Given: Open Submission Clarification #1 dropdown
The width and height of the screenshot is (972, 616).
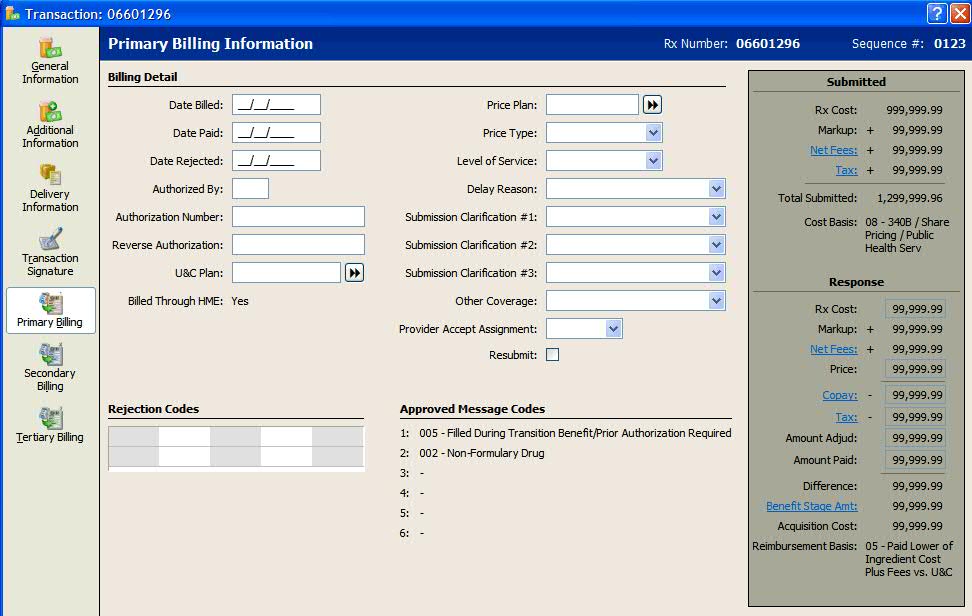Looking at the screenshot, I should [x=716, y=216].
